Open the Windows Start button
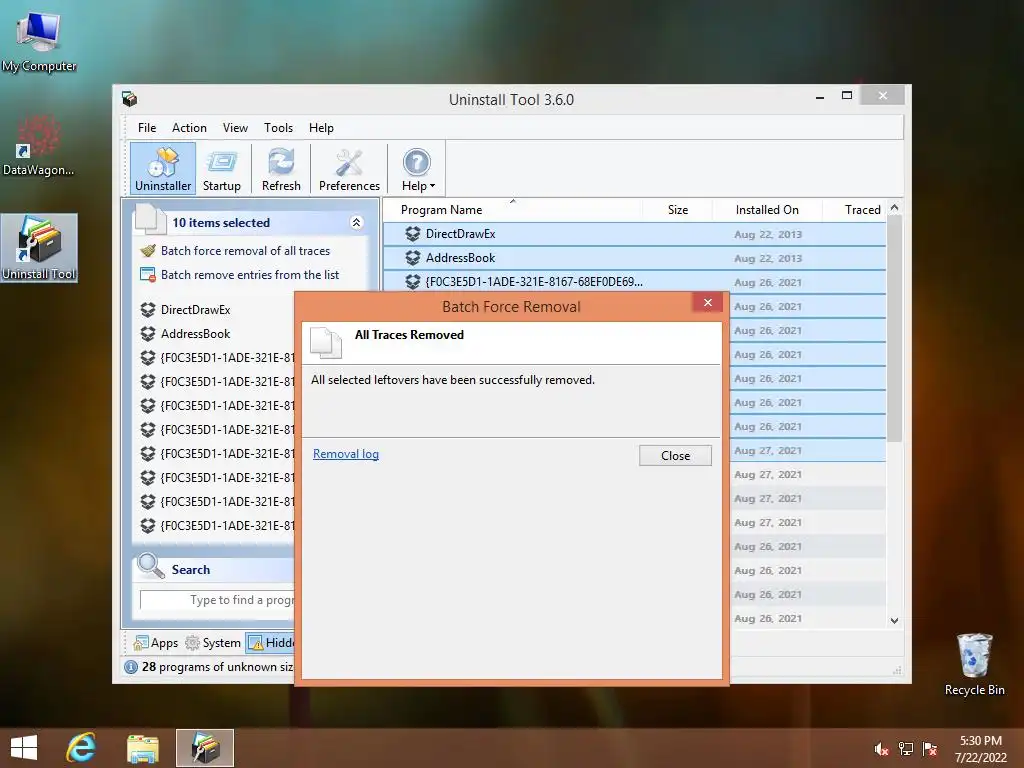 24,748
